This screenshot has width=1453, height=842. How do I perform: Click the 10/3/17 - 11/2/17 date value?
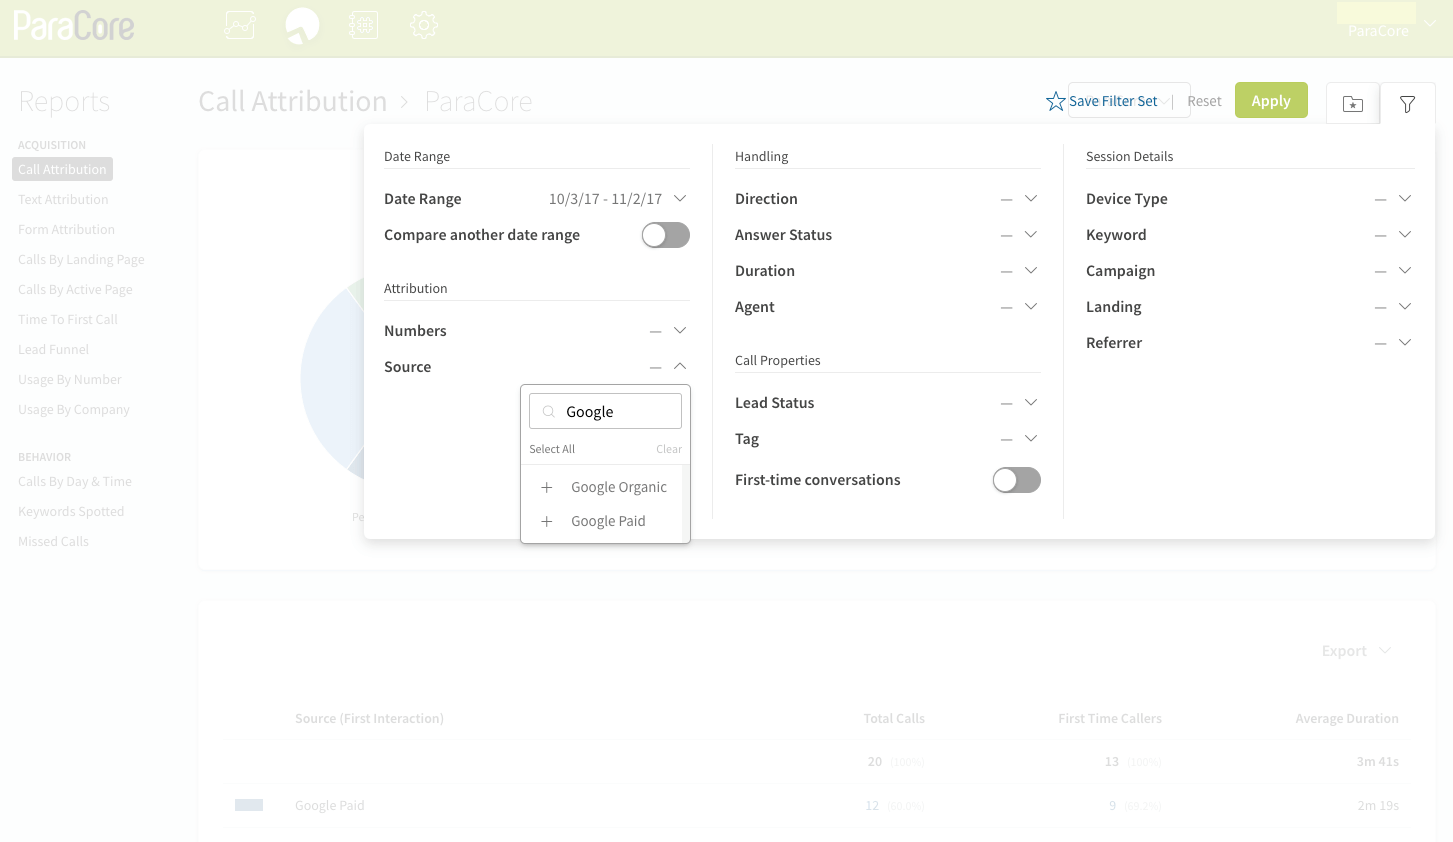[605, 199]
